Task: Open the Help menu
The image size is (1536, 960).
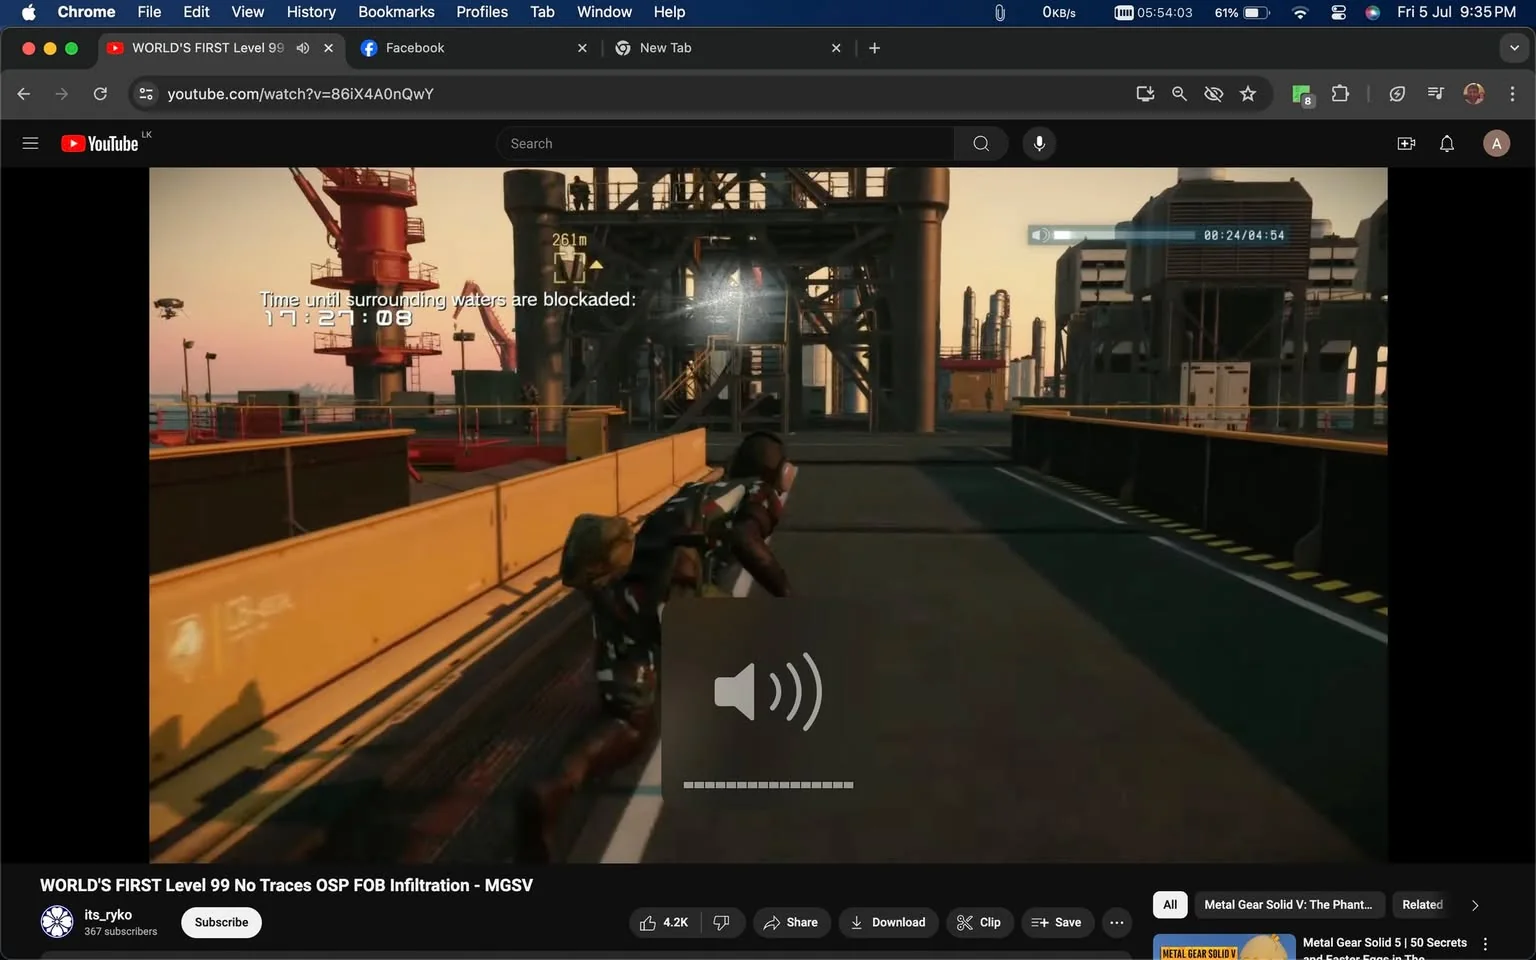Action: pyautogui.click(x=669, y=12)
